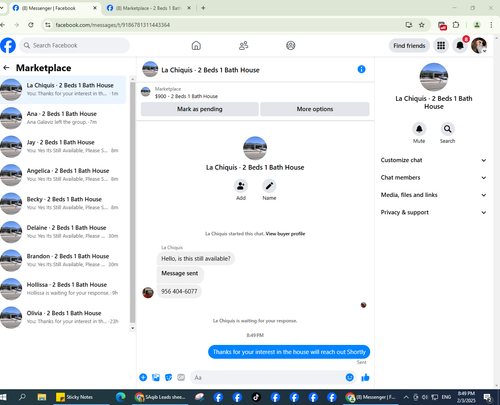The height and width of the screenshot is (405, 500).
Task: Open the emoji picker icon
Action: (x=349, y=377)
